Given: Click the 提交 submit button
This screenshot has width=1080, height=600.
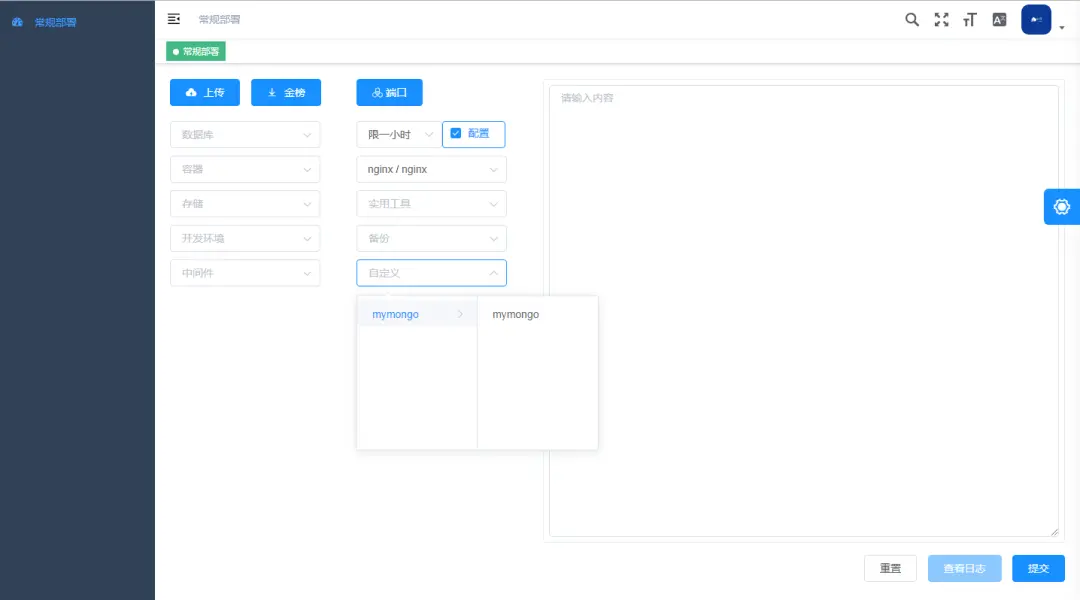Looking at the screenshot, I should pos(1038,568).
